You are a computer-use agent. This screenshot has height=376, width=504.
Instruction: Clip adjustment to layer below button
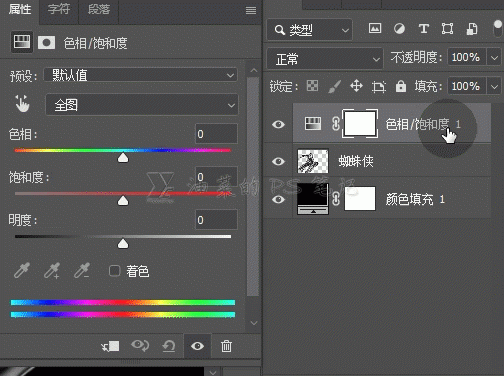110,346
